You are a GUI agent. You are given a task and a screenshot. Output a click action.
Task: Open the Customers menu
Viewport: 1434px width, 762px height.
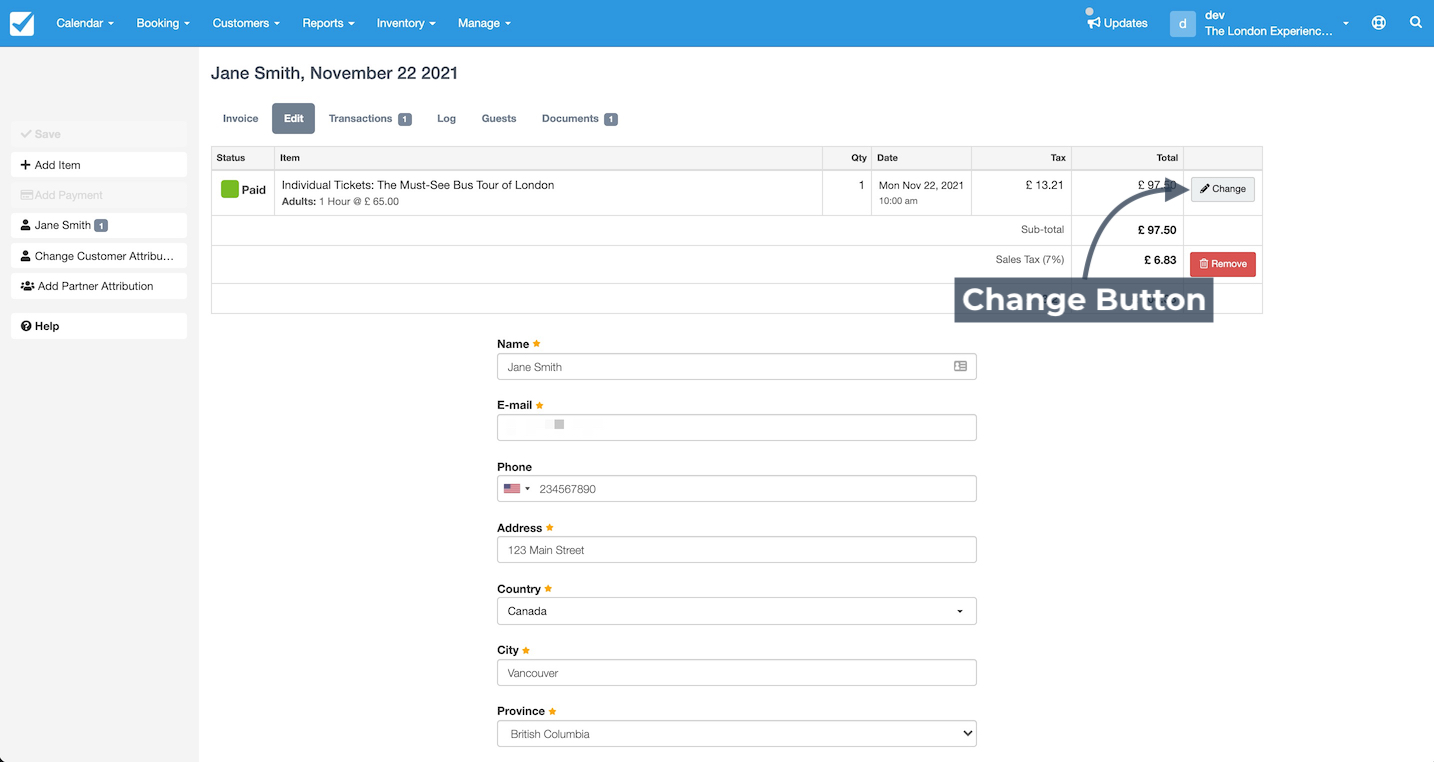pos(246,23)
